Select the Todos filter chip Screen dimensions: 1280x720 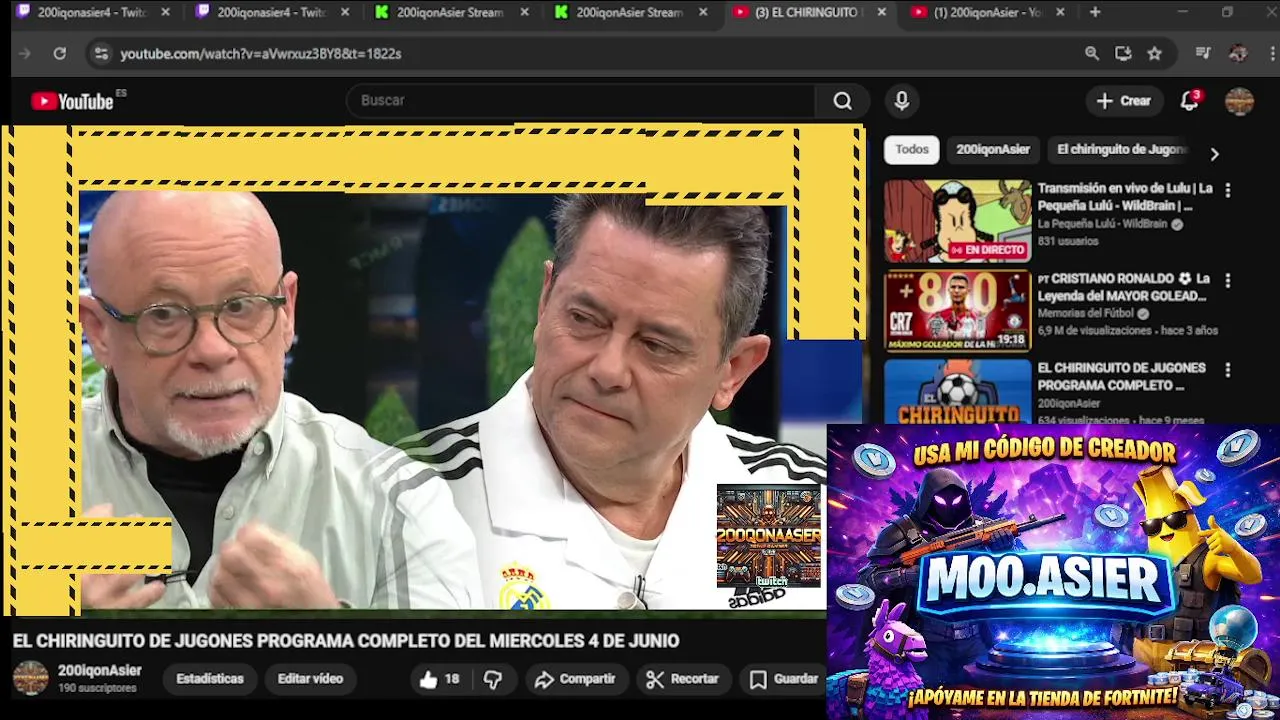[x=911, y=149]
